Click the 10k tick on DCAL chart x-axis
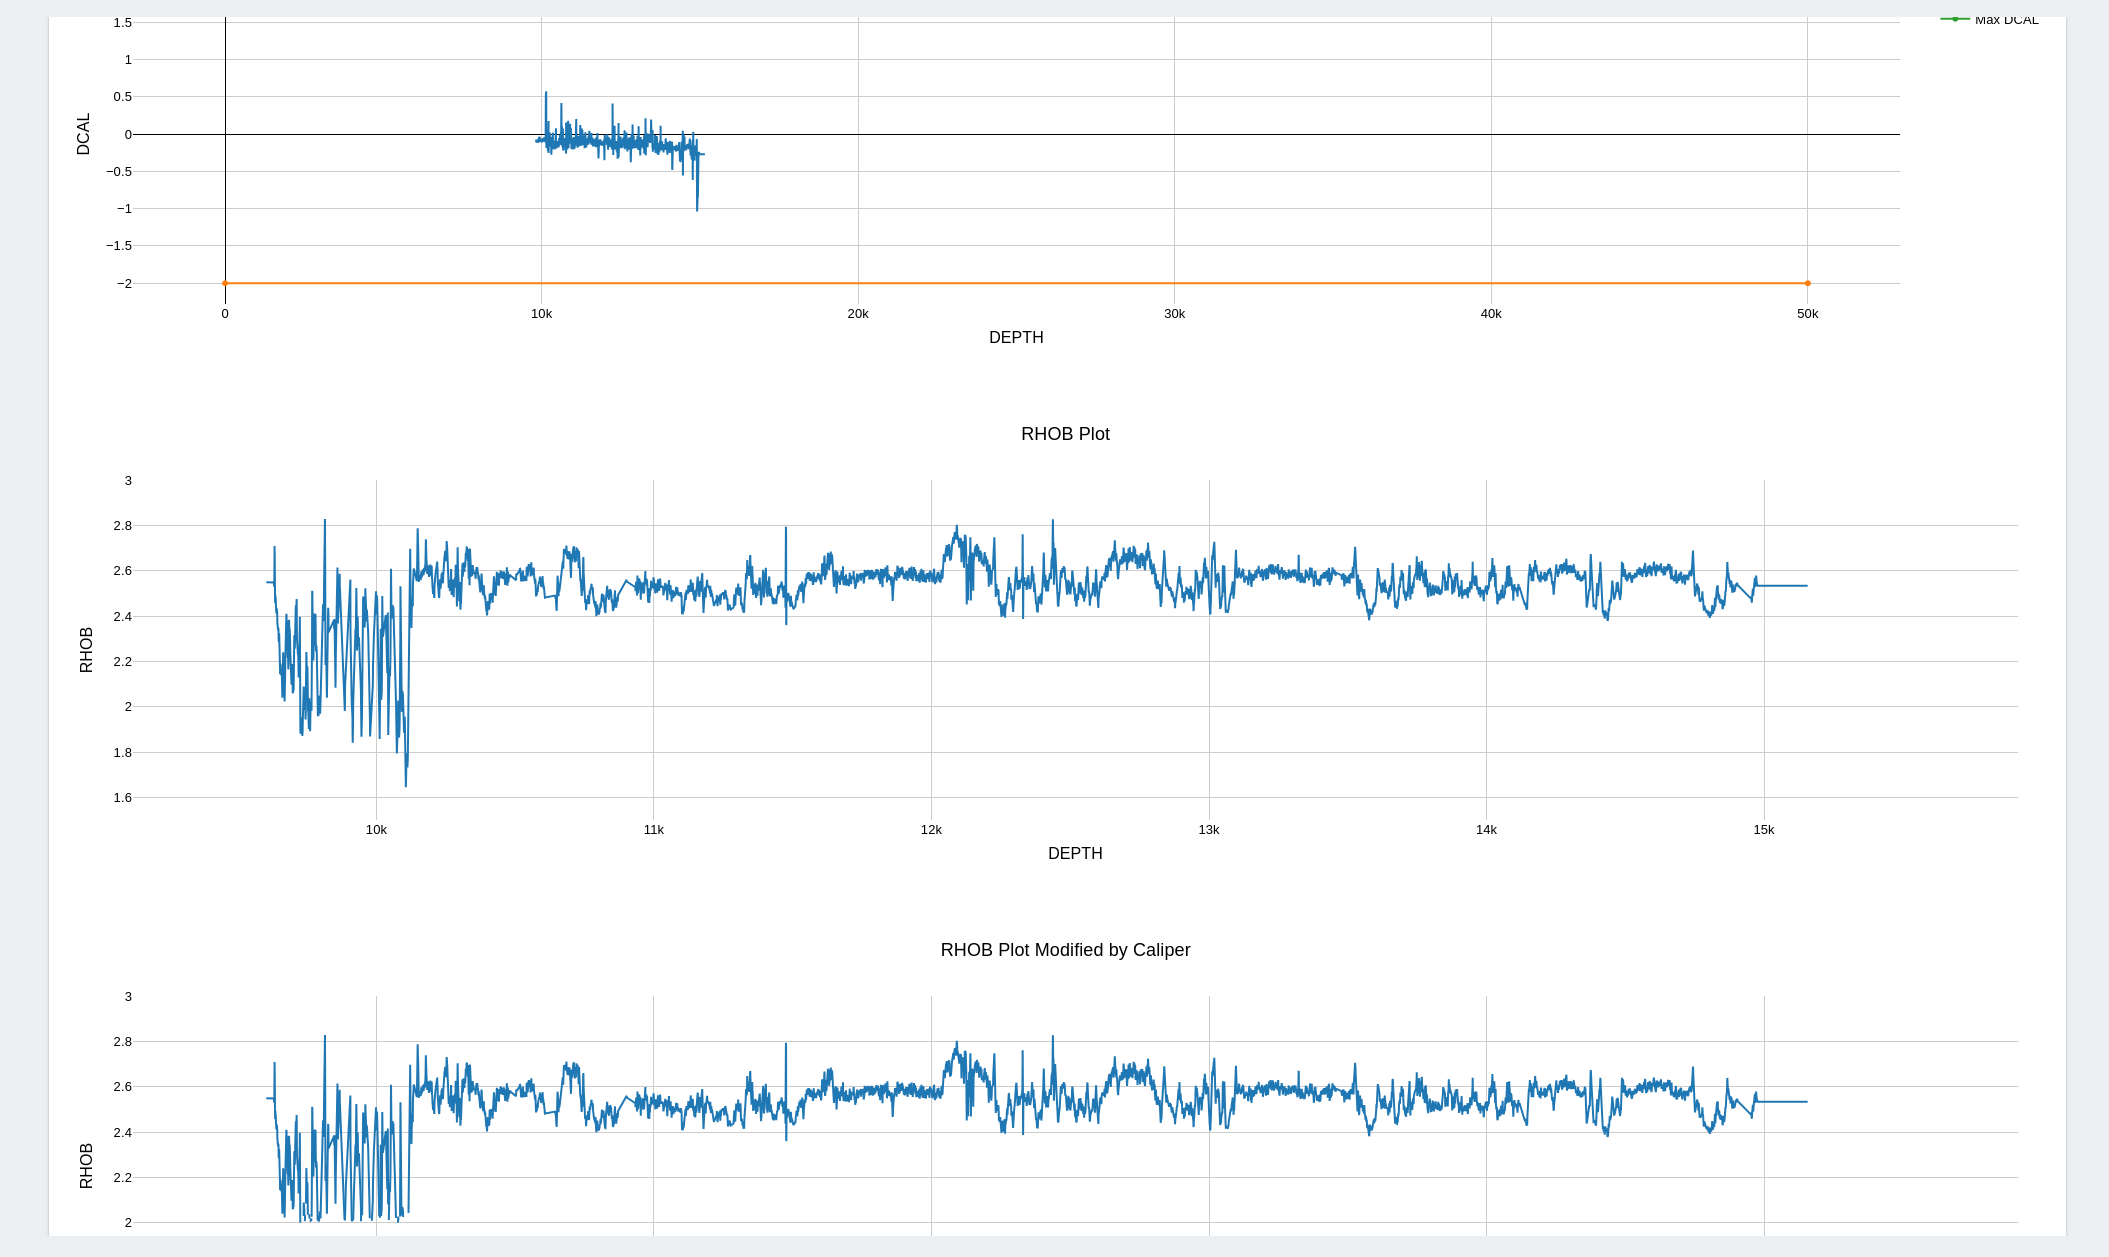 [541, 314]
